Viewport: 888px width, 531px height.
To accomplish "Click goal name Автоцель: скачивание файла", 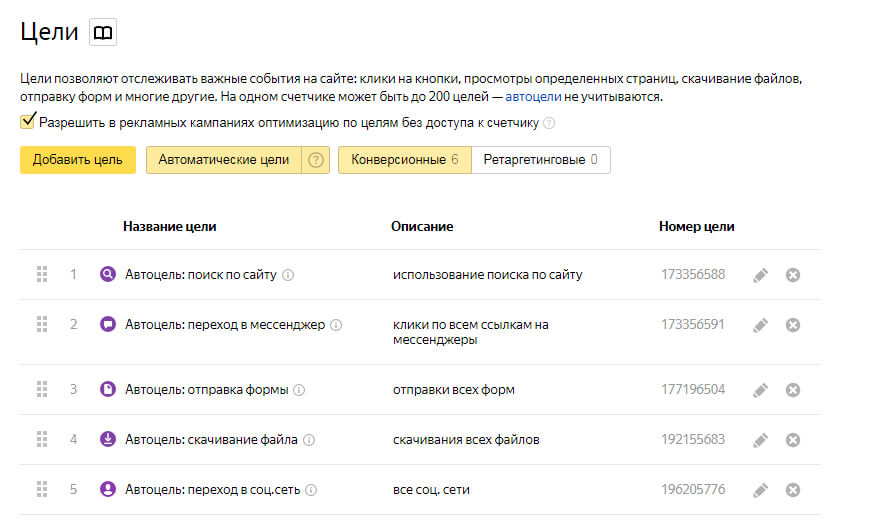I will [211, 440].
